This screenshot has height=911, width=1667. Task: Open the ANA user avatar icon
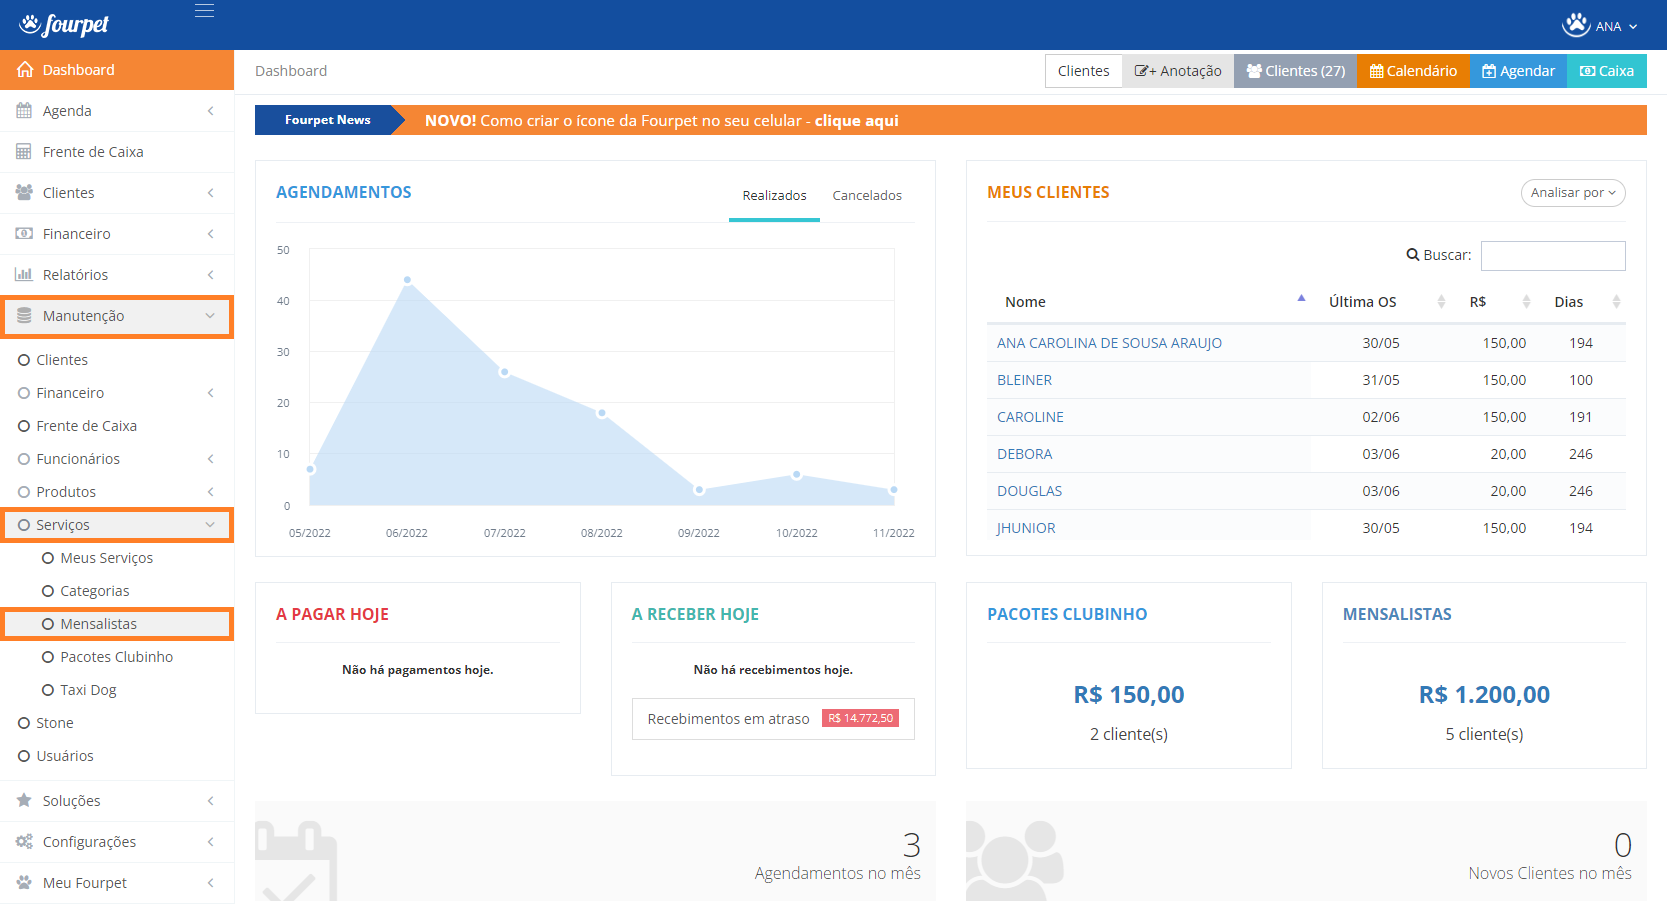(1576, 25)
